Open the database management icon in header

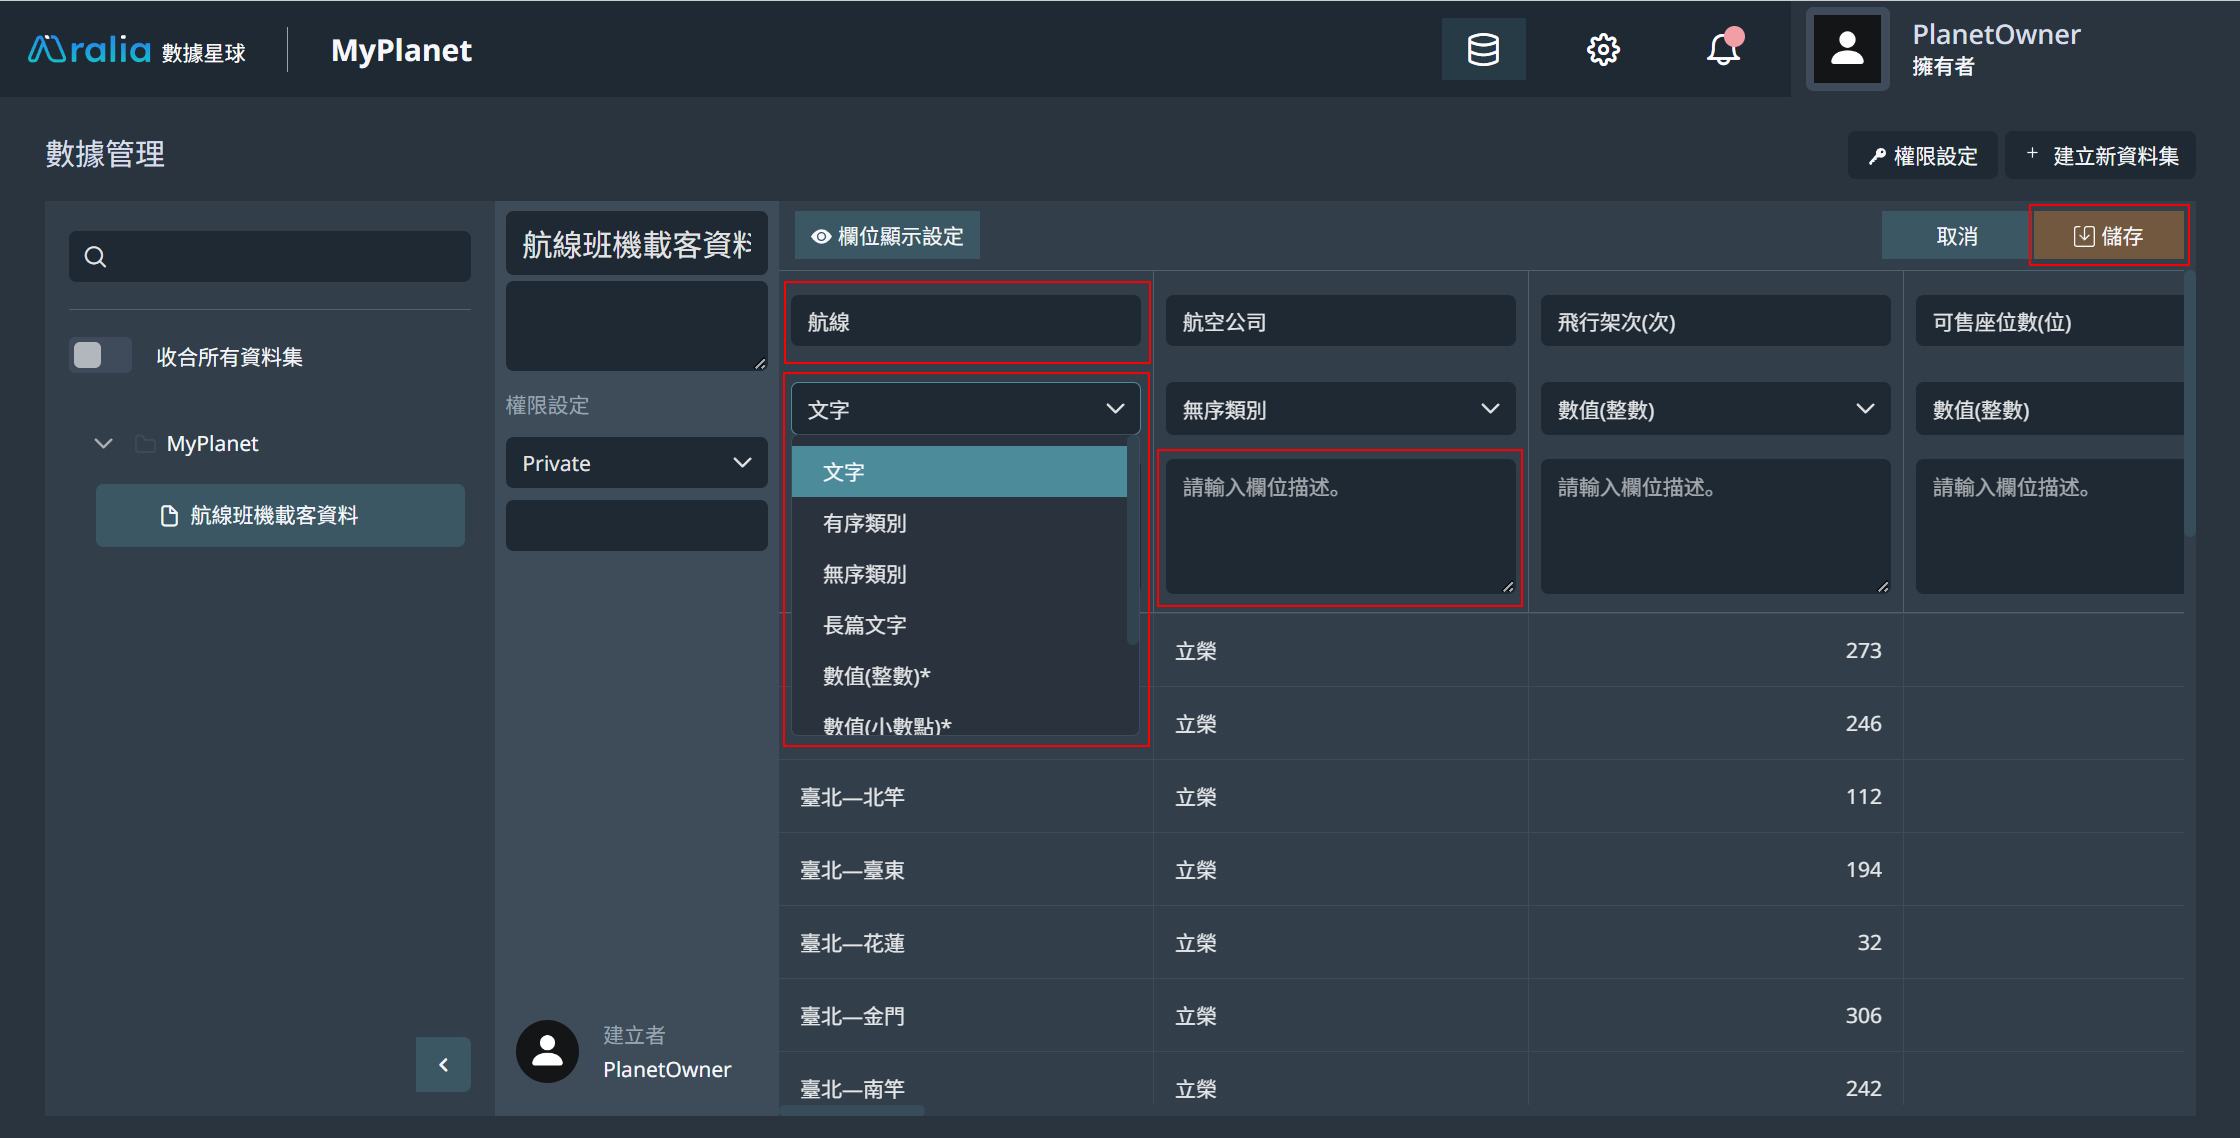click(x=1483, y=49)
